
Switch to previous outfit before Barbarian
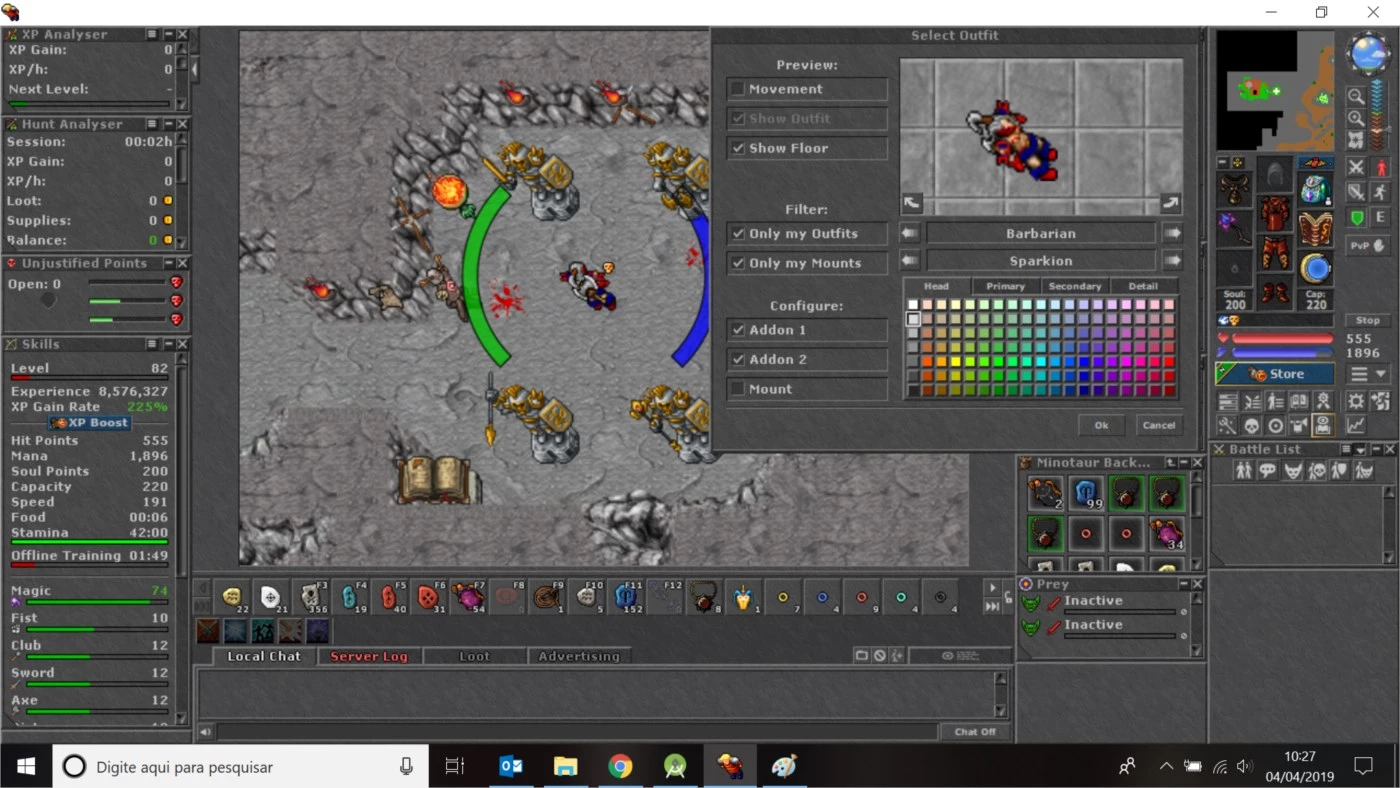[909, 233]
